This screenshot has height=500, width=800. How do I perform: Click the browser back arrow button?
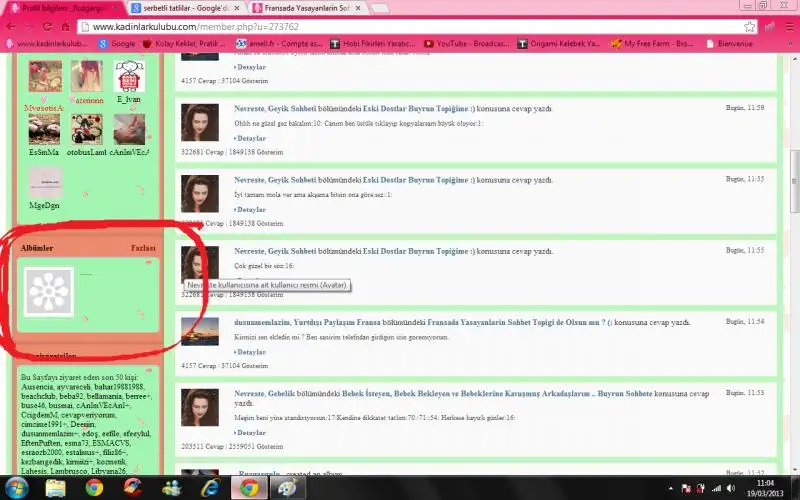click(13, 26)
